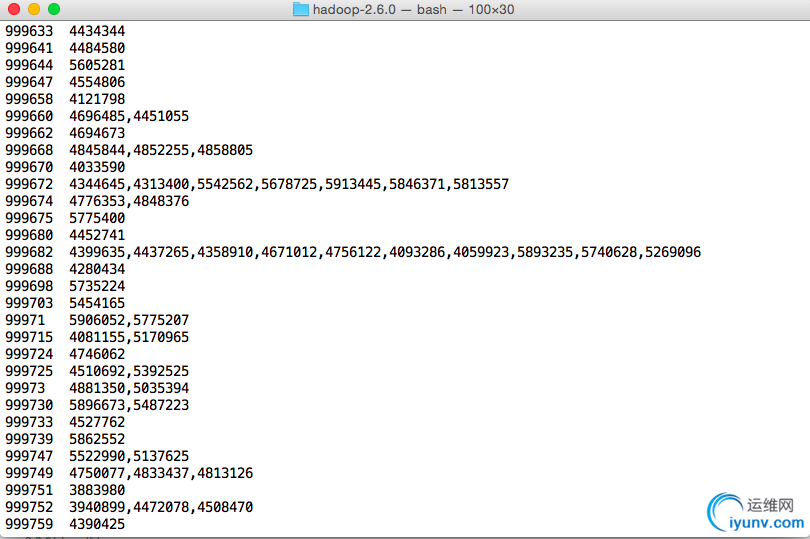Click the yellow minimize window button
Viewport: 810px width, 539px height.
point(34,9)
